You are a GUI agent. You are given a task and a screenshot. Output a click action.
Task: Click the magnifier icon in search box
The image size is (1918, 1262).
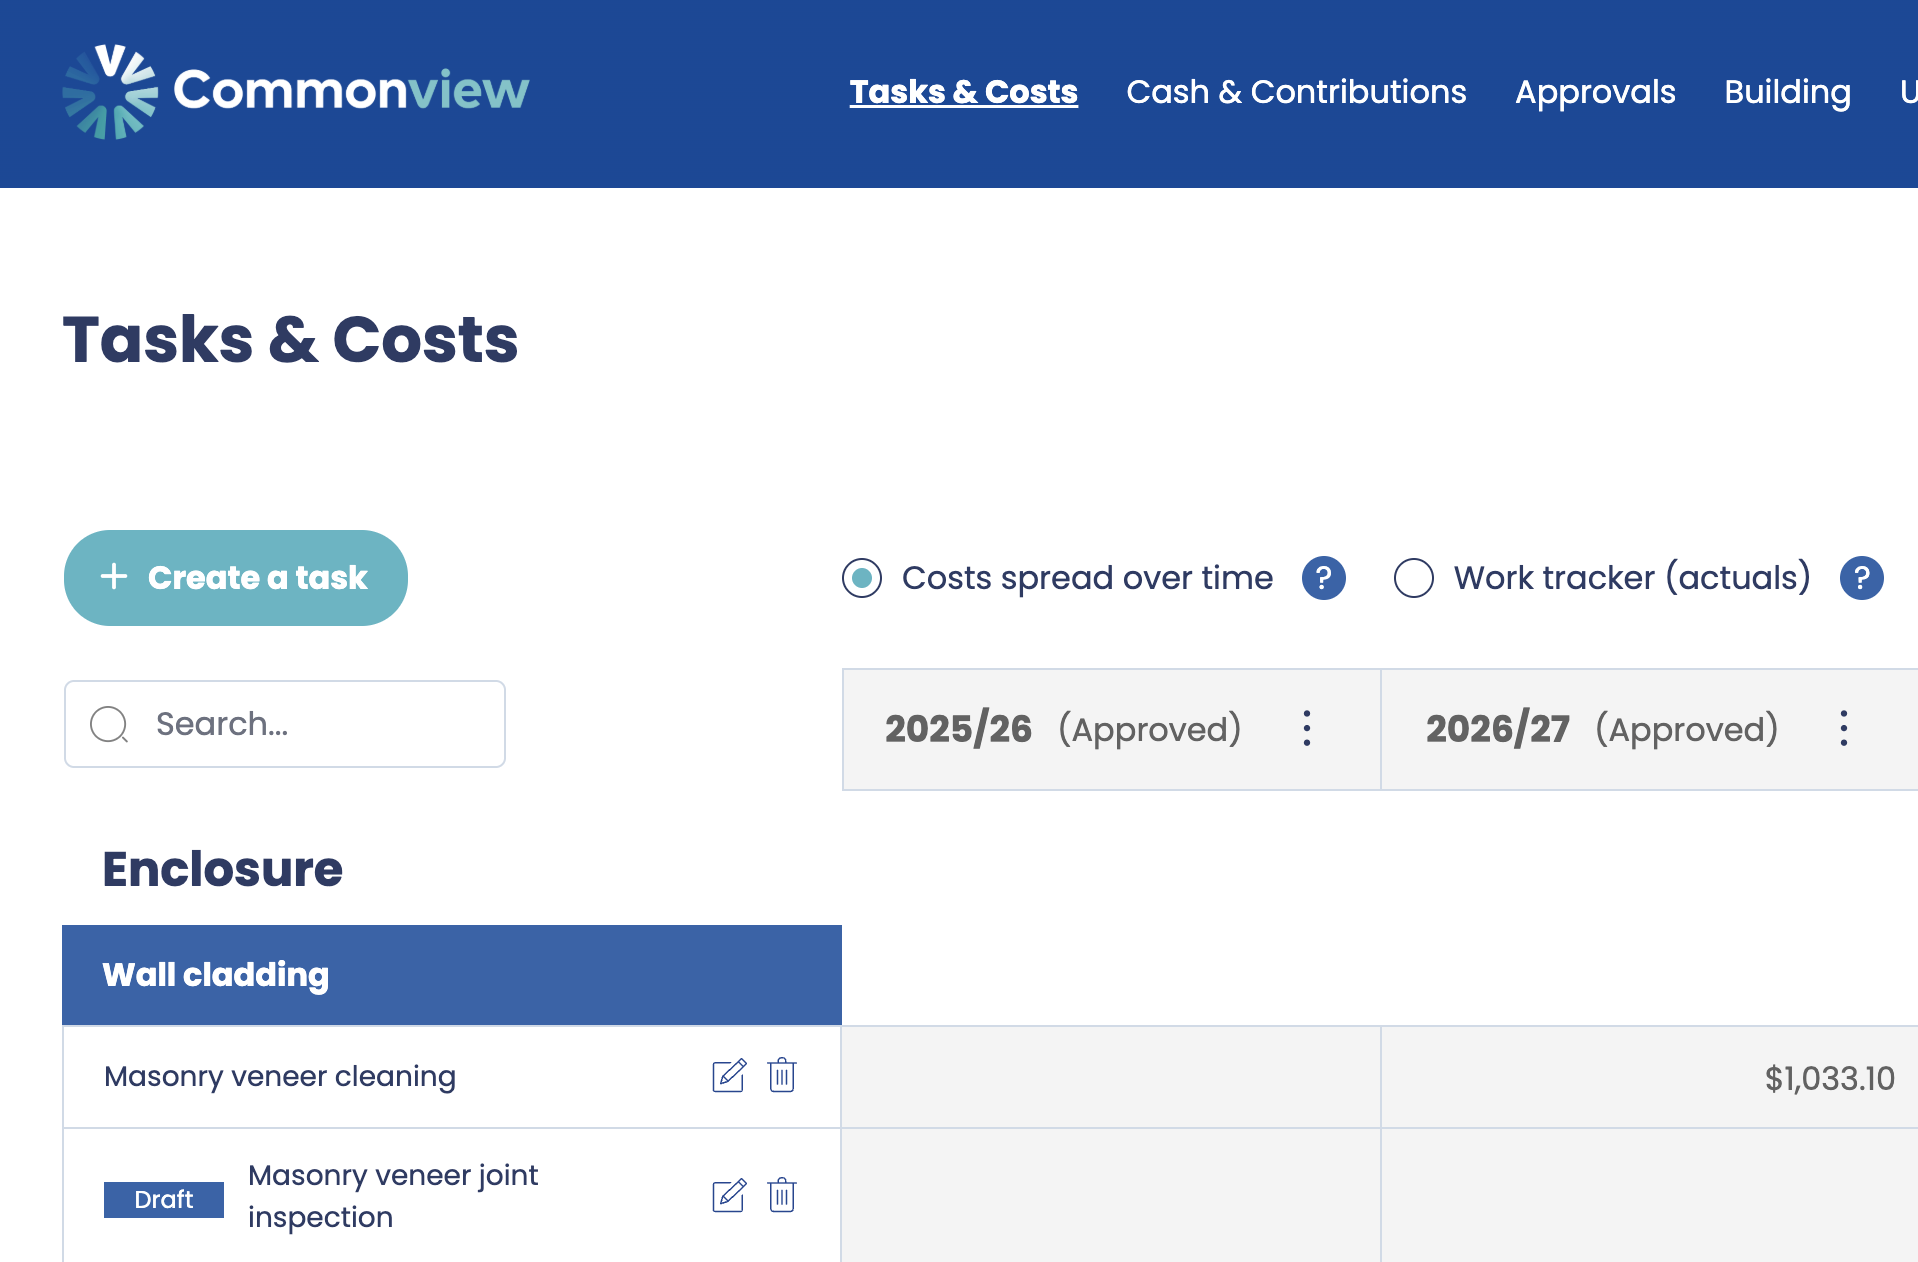tap(109, 724)
